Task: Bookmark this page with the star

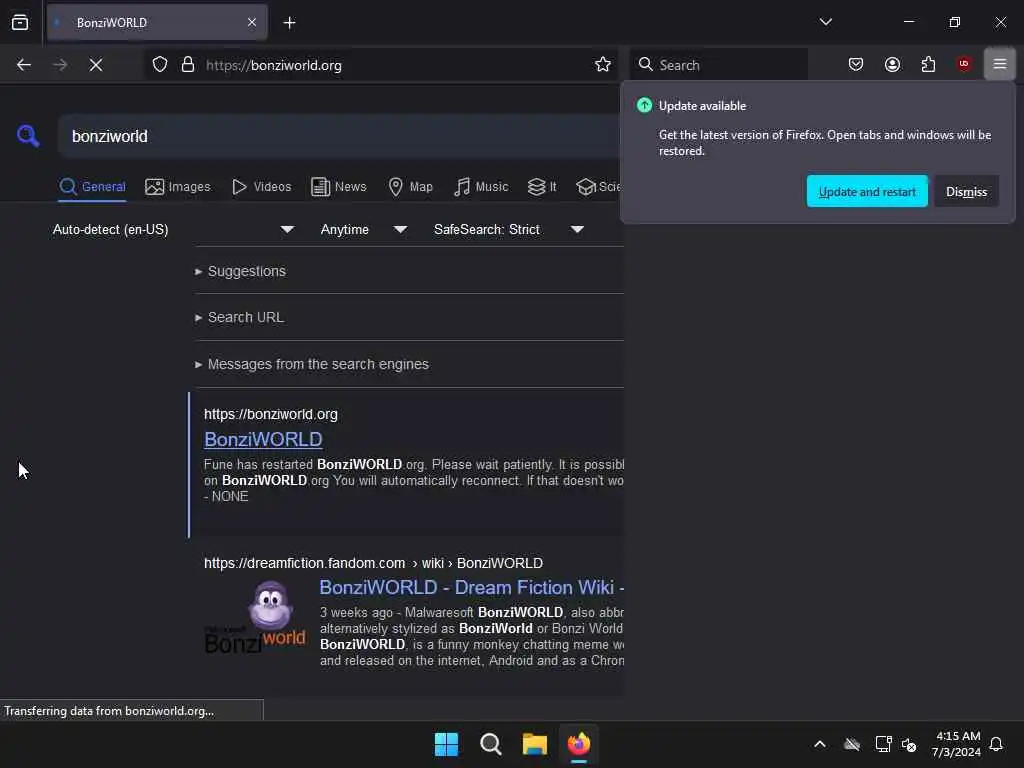Action: click(602, 65)
